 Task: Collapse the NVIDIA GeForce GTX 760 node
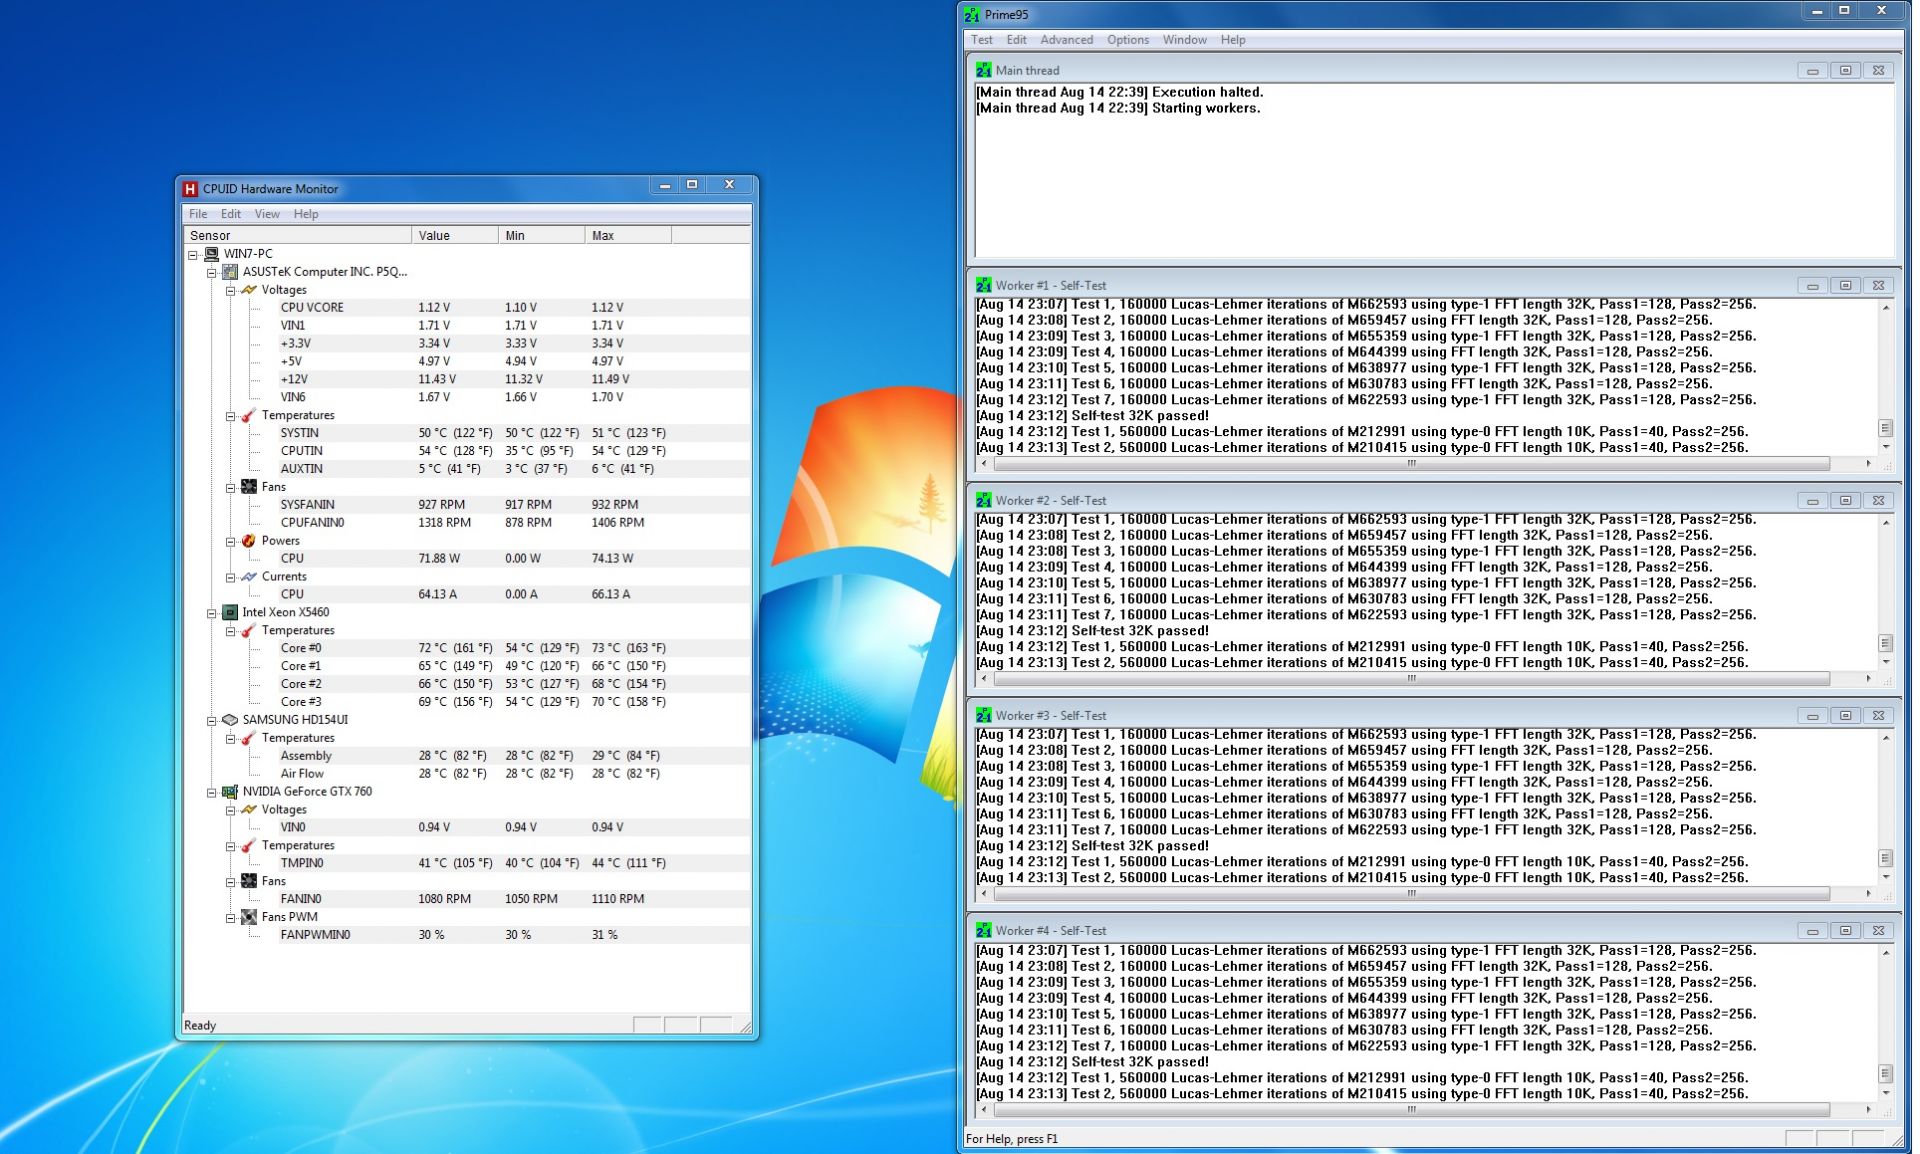(x=212, y=792)
